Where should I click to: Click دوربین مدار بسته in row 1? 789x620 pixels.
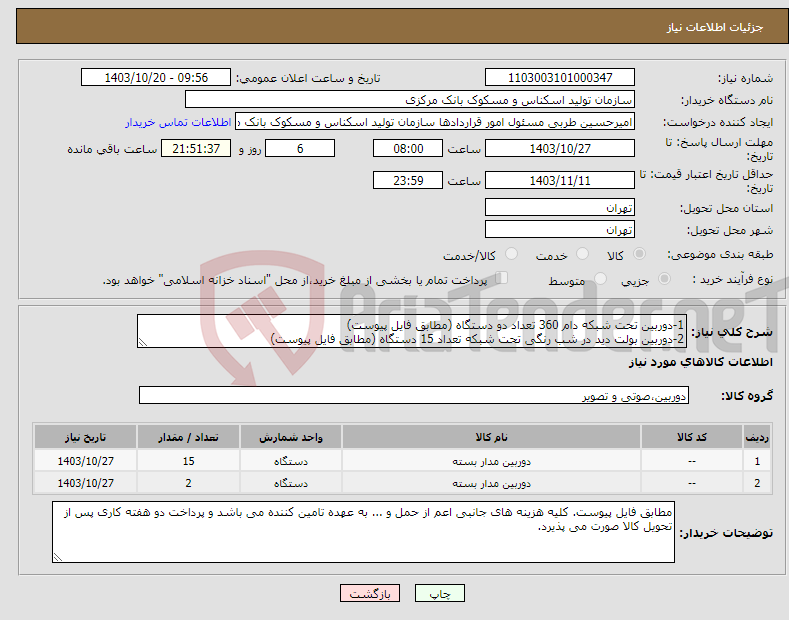(x=491, y=461)
